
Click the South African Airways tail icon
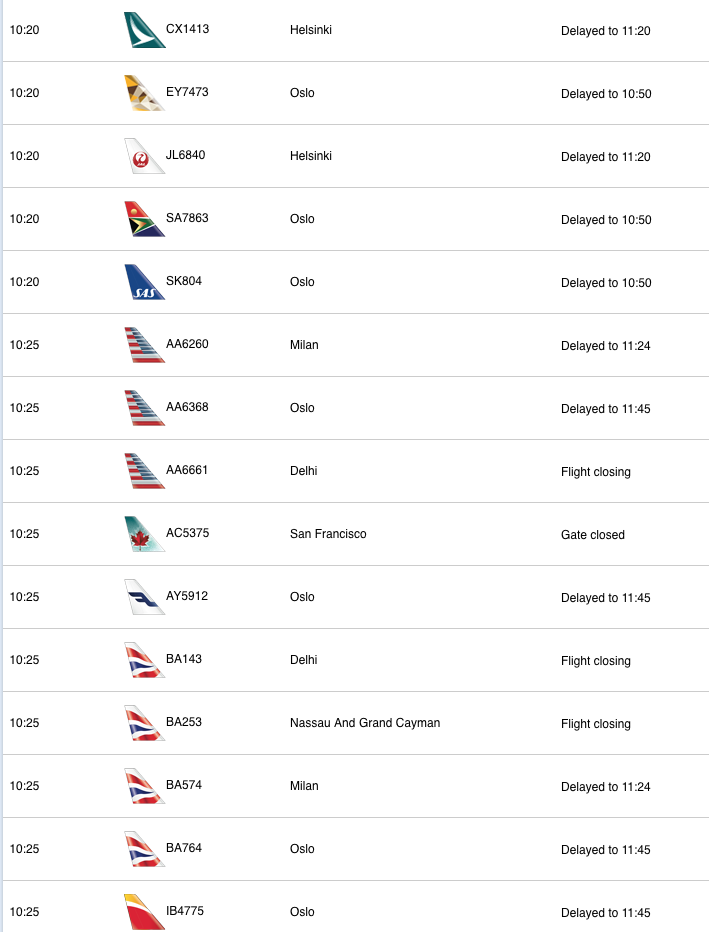point(144,219)
